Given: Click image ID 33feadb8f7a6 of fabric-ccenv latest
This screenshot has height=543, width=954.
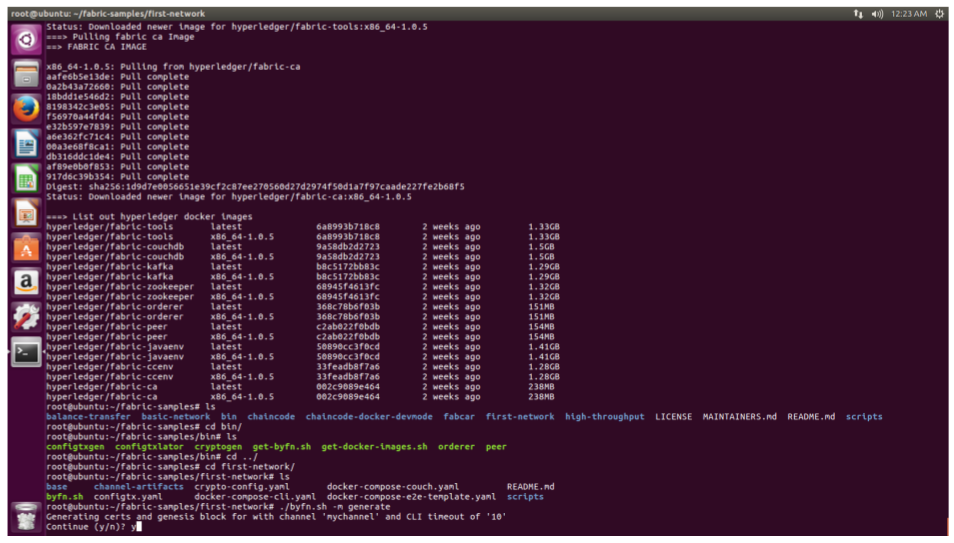Looking at the screenshot, I should [x=347, y=366].
